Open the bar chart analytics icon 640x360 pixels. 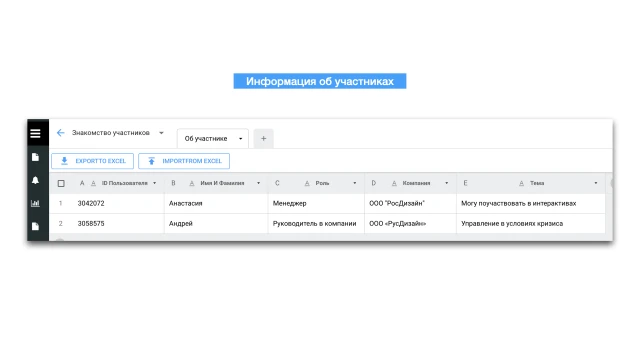36,203
